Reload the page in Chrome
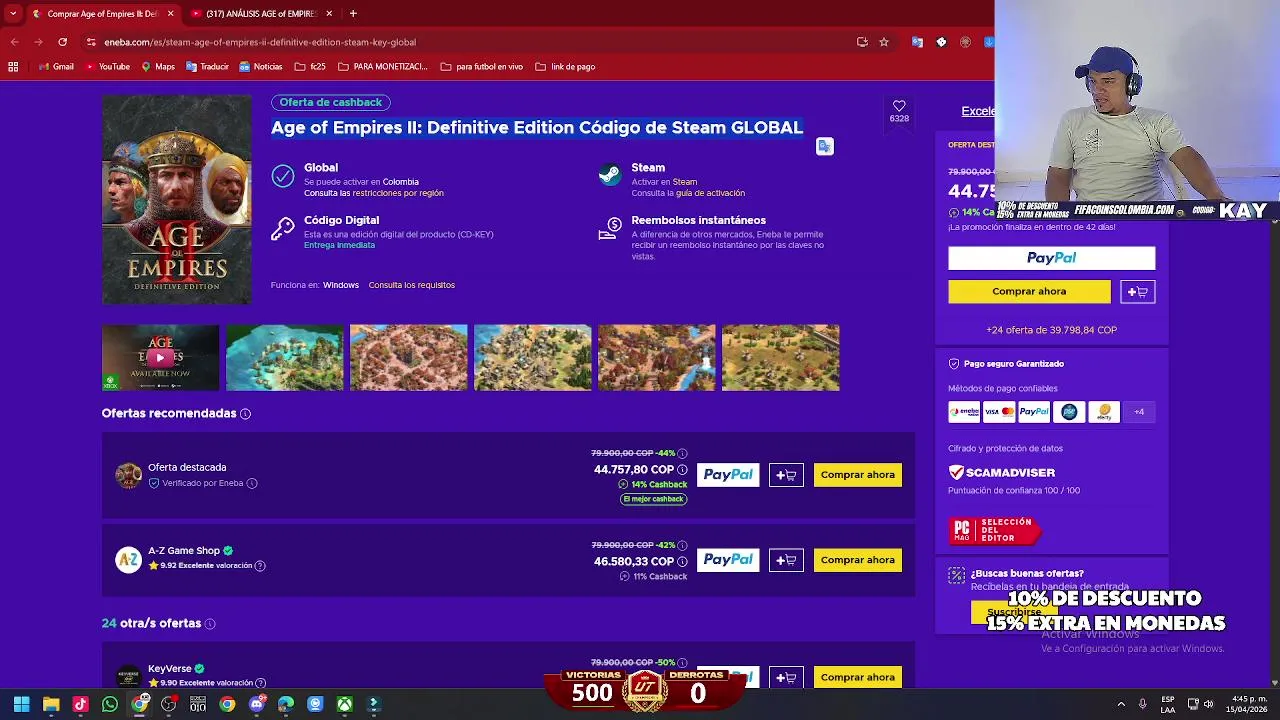 tap(62, 42)
